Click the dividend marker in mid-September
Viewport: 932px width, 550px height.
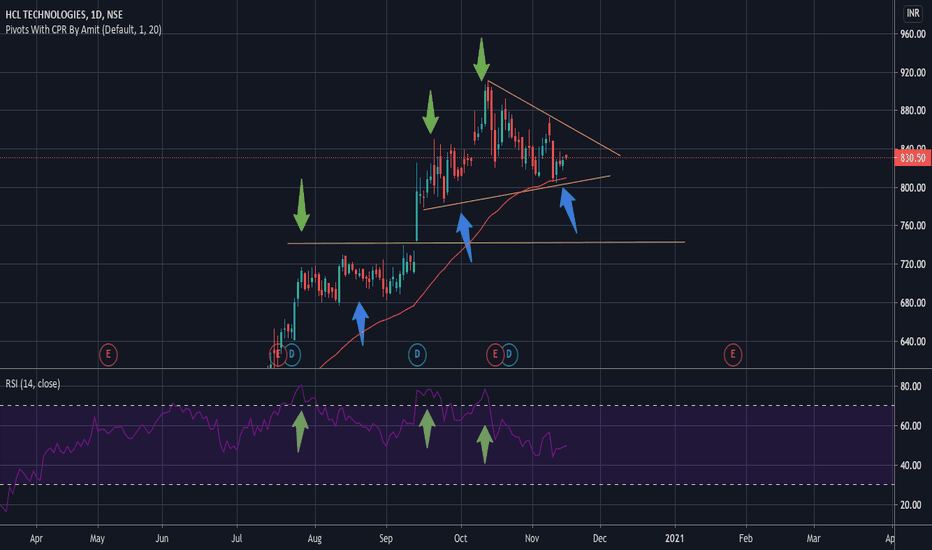(417, 355)
